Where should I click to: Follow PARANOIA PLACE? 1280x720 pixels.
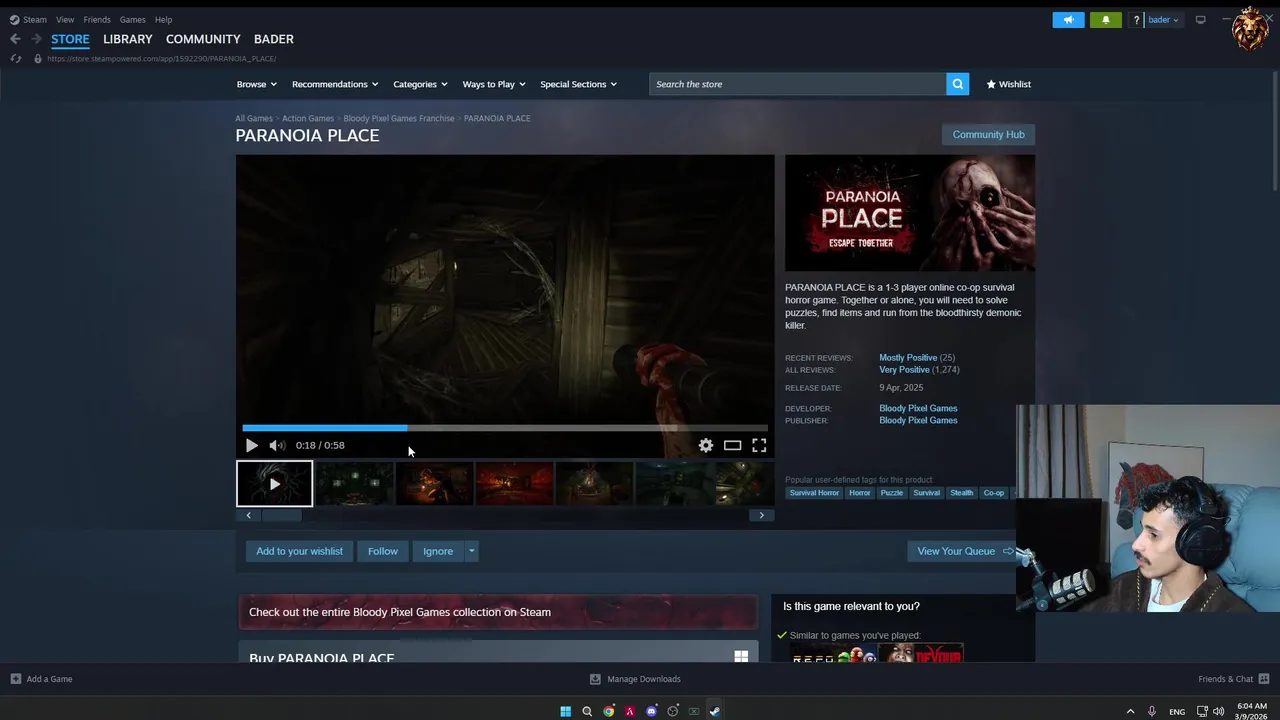382,551
